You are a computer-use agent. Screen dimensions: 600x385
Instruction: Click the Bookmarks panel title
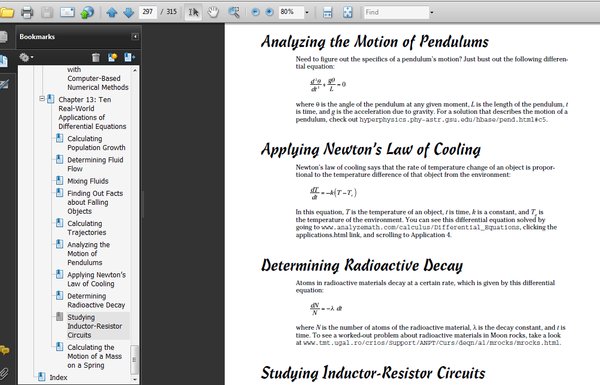coord(37,37)
